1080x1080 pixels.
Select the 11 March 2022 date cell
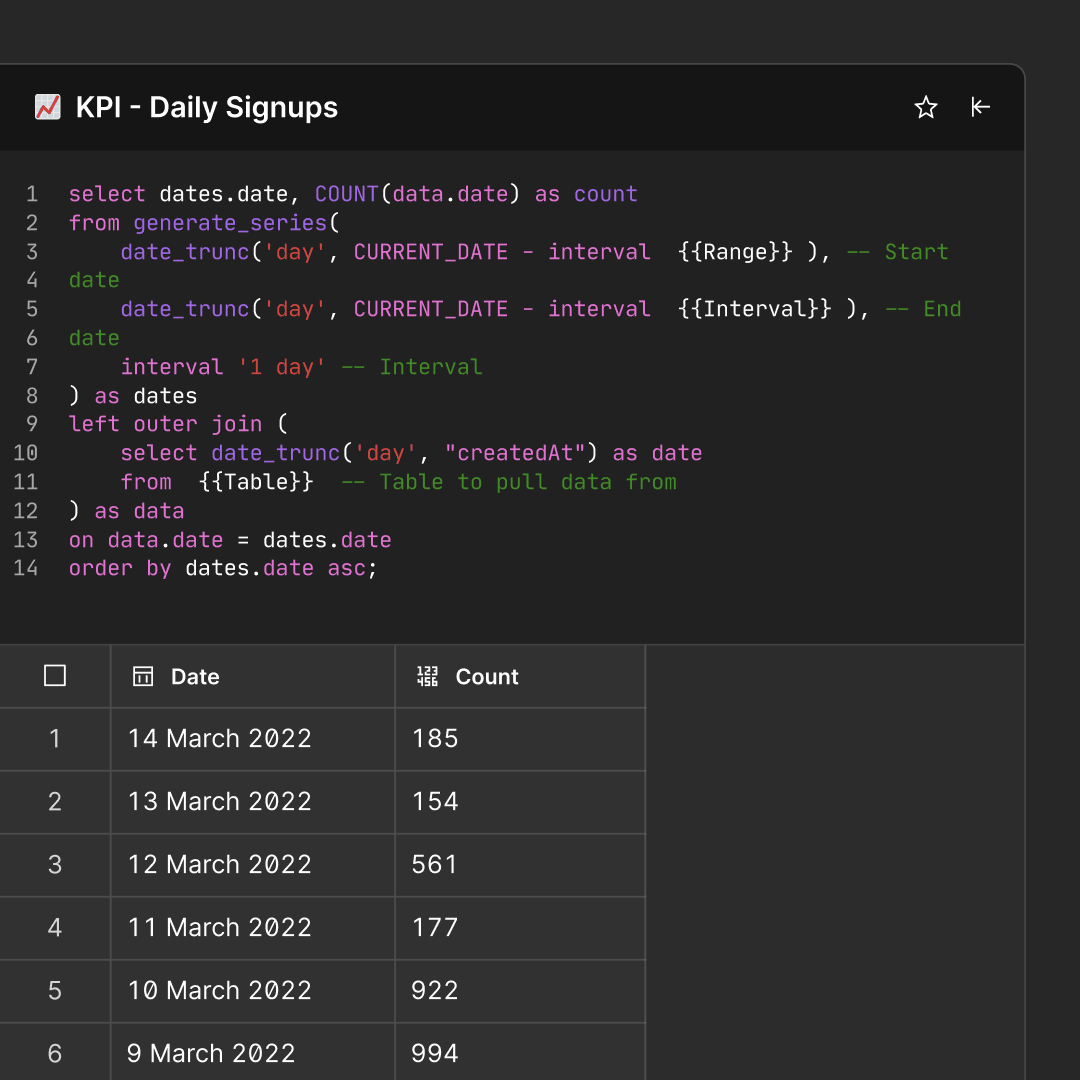click(253, 928)
